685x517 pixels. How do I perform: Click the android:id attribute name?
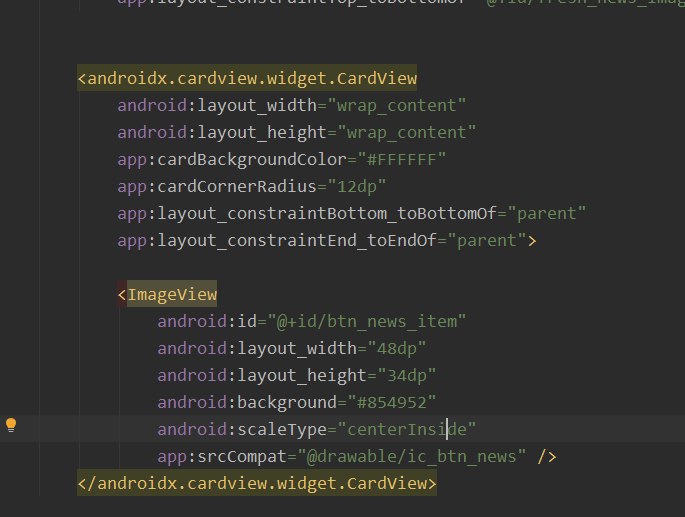[207, 322]
